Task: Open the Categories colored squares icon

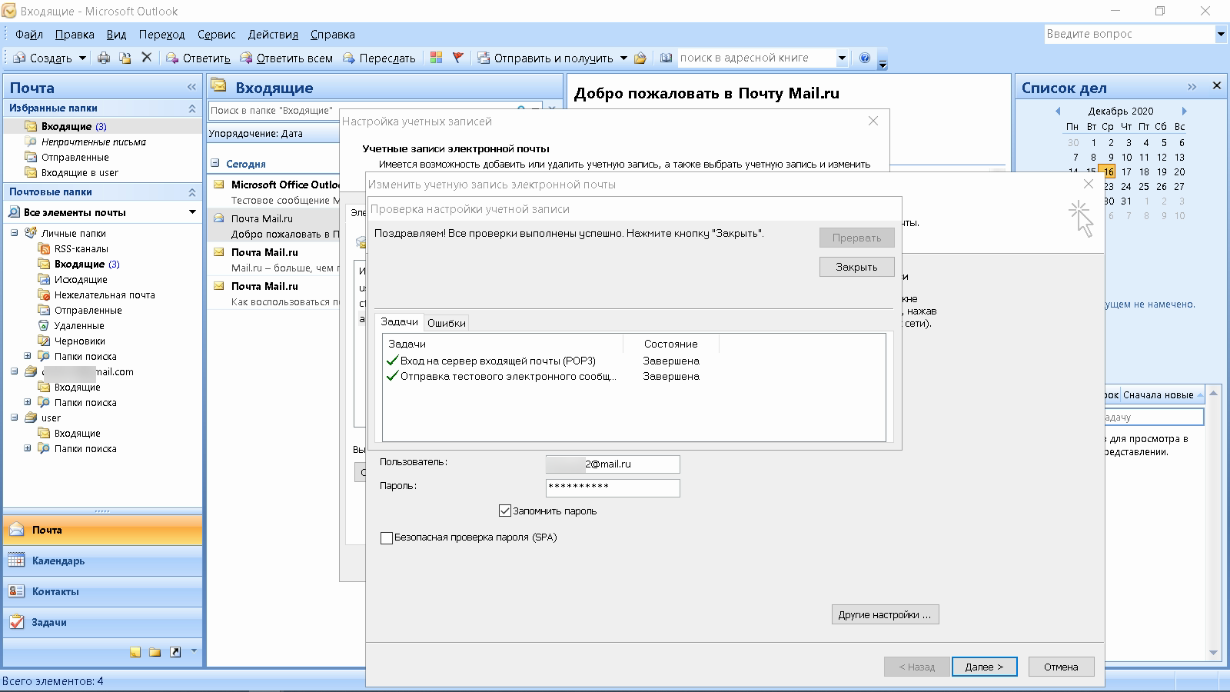Action: click(x=437, y=58)
